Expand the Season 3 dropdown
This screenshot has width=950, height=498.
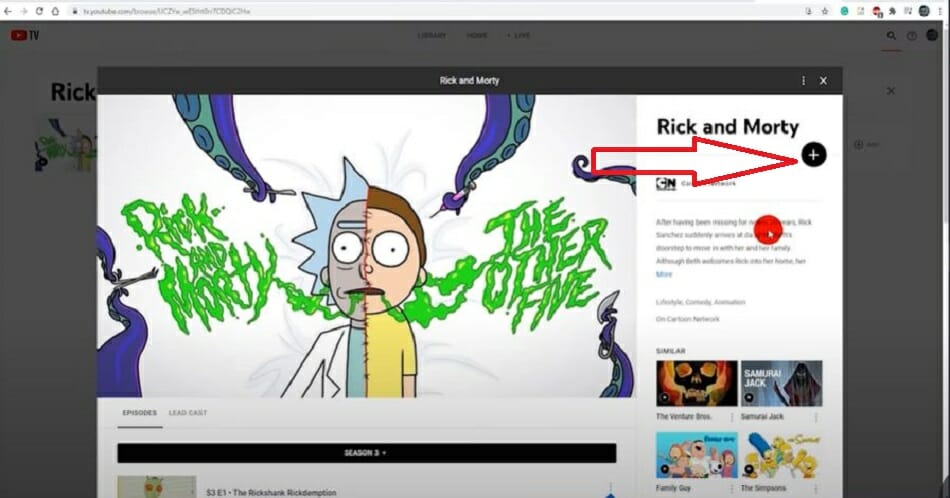(x=367, y=453)
